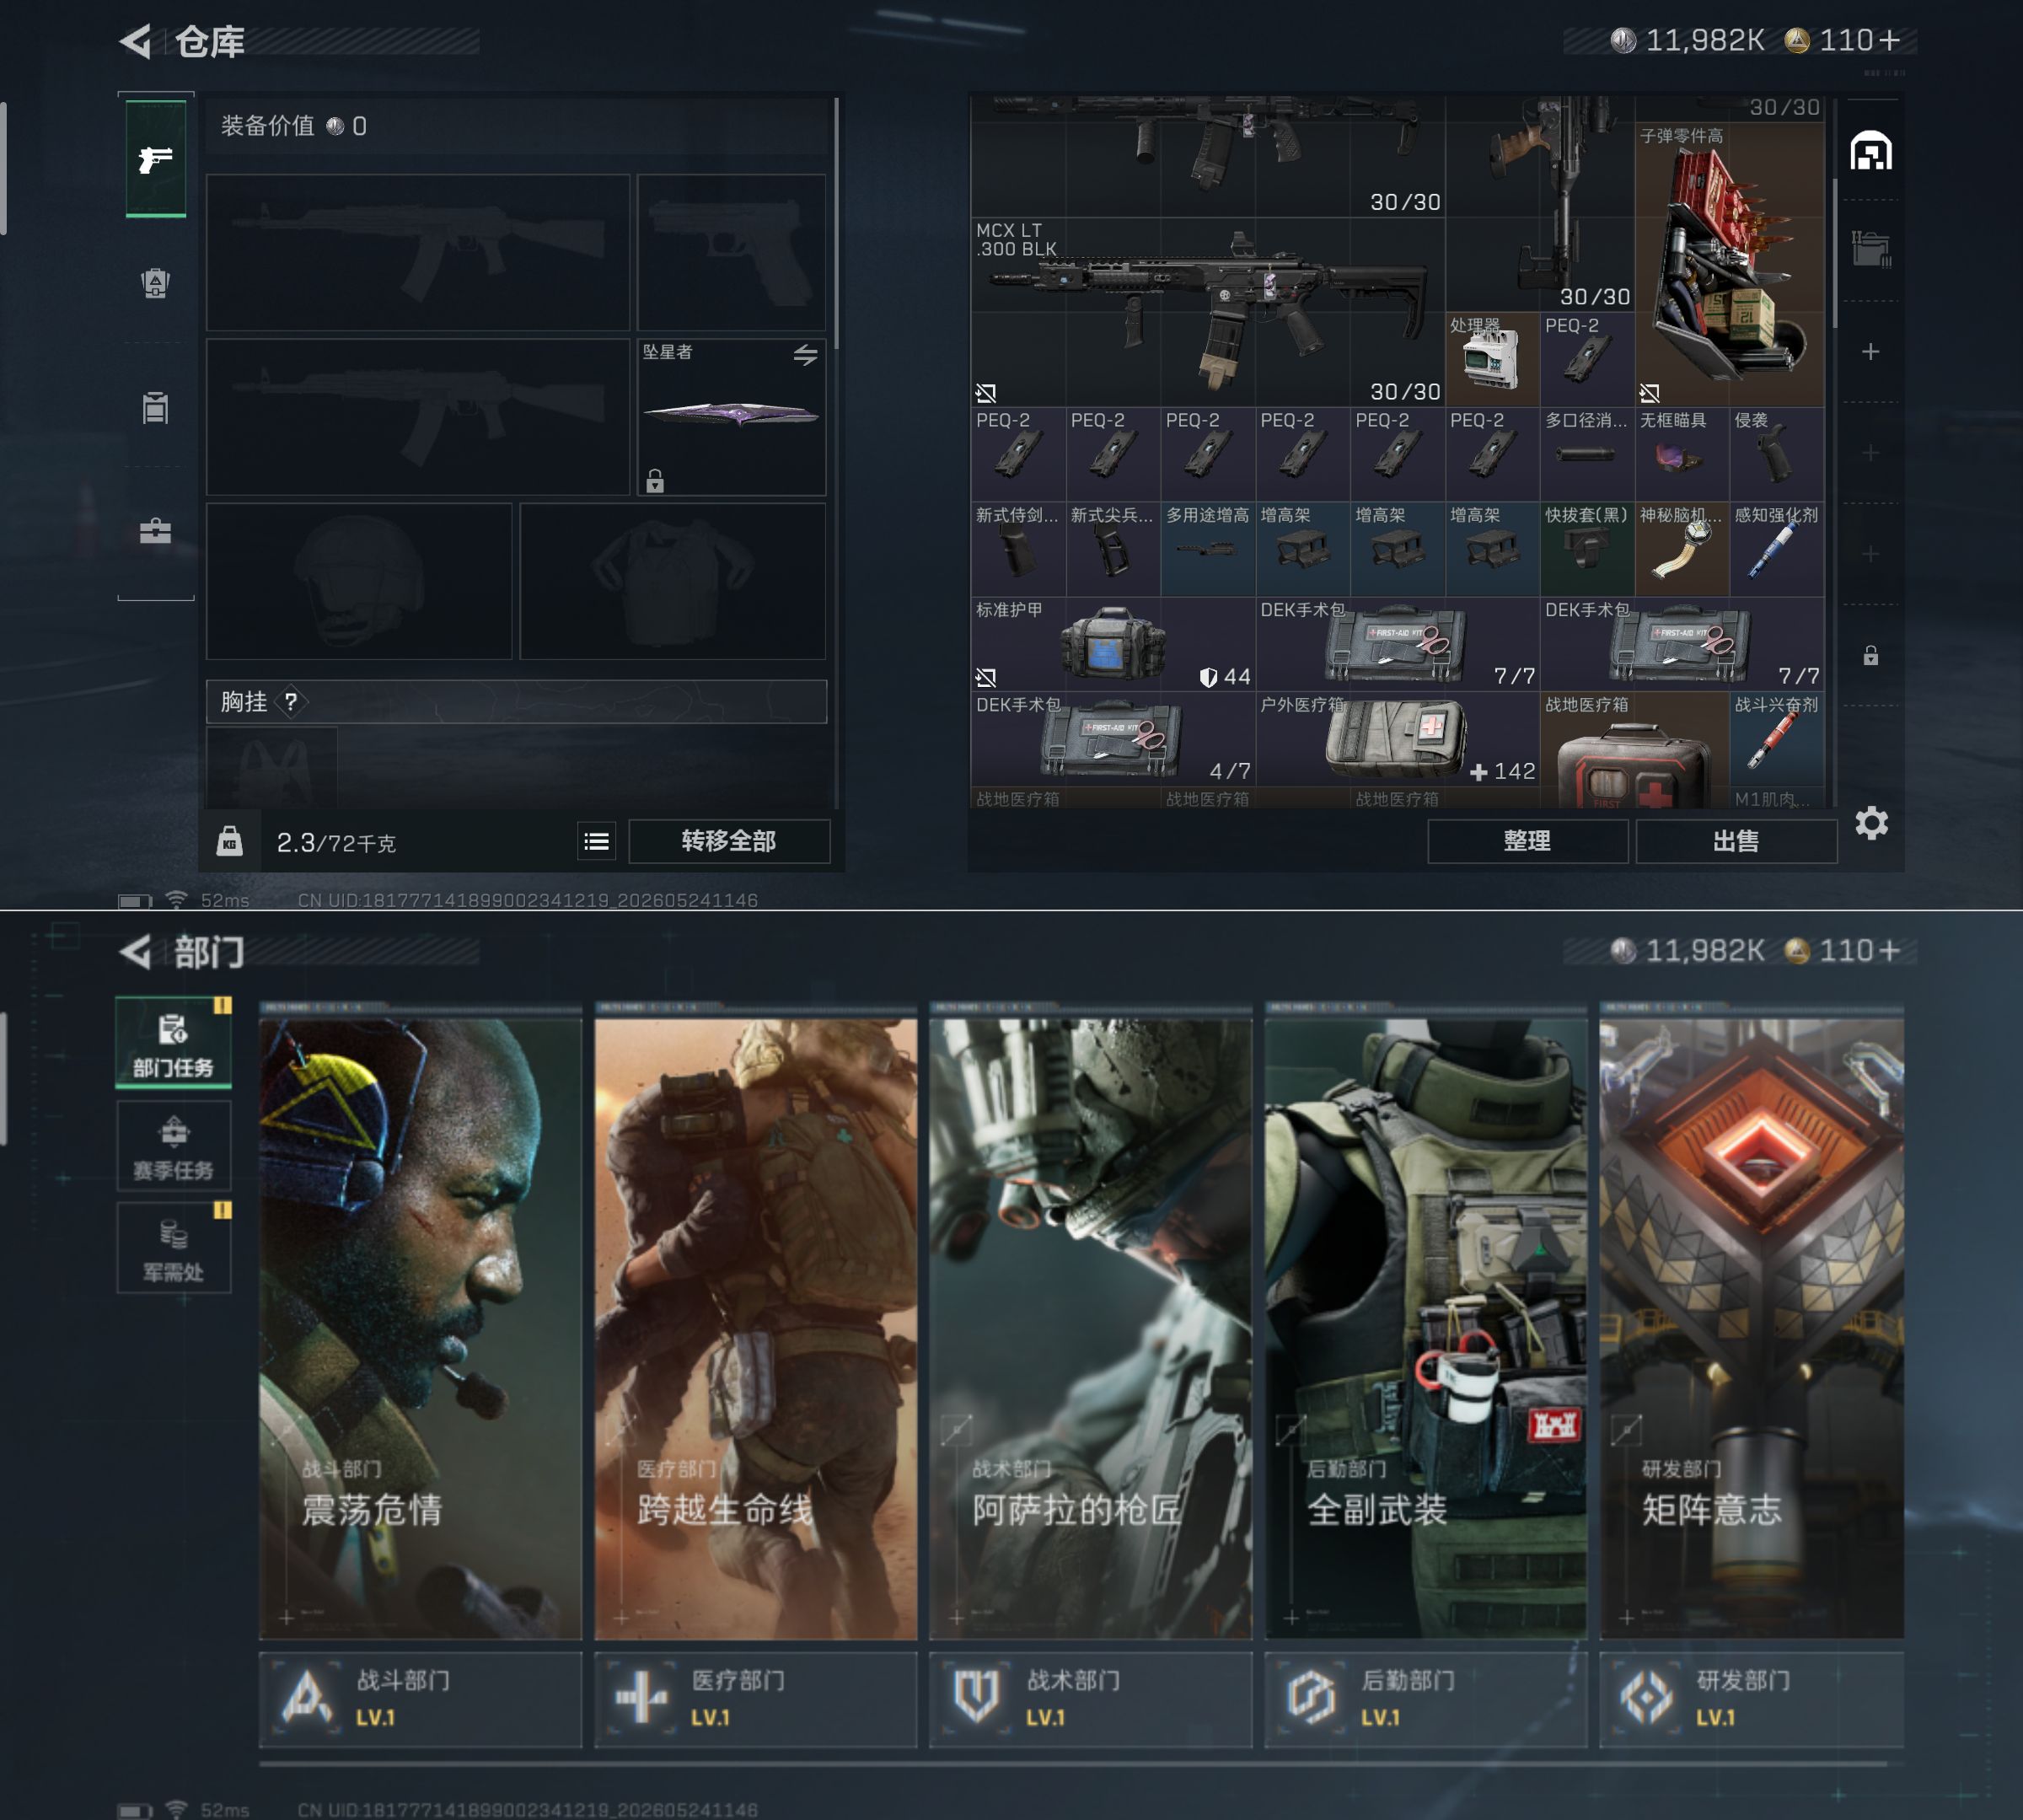The width and height of the screenshot is (2023, 1820).
Task: Switch to the toolbox sidebar tab
Action: click(155, 530)
